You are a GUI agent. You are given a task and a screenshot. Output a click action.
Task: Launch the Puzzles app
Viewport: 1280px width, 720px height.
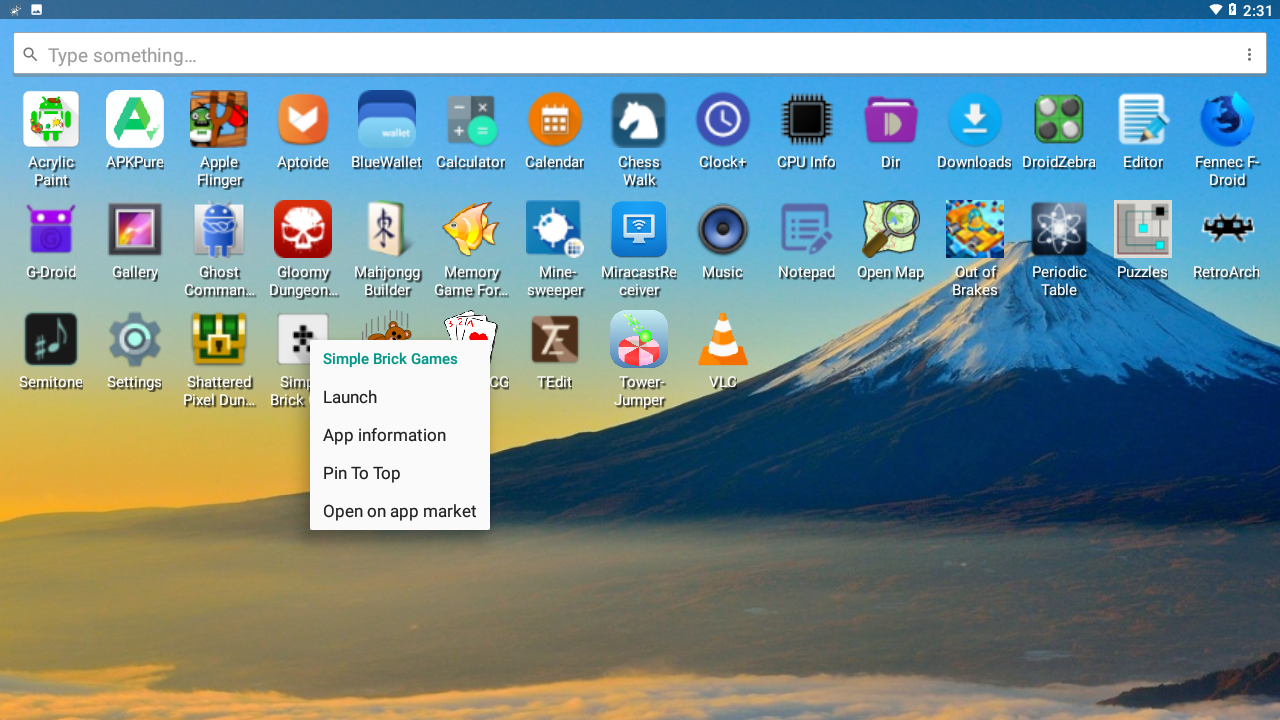pos(1143,230)
